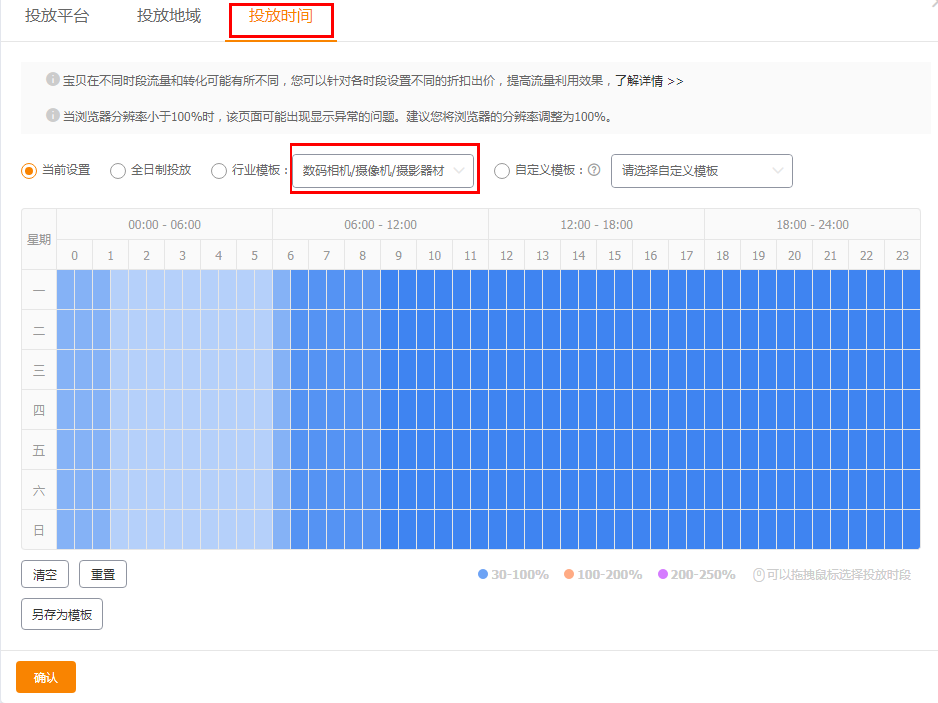Screen dimensions: 938x703
Task: Click the info icon beside the browser resolution tip
Action: (x=53, y=116)
